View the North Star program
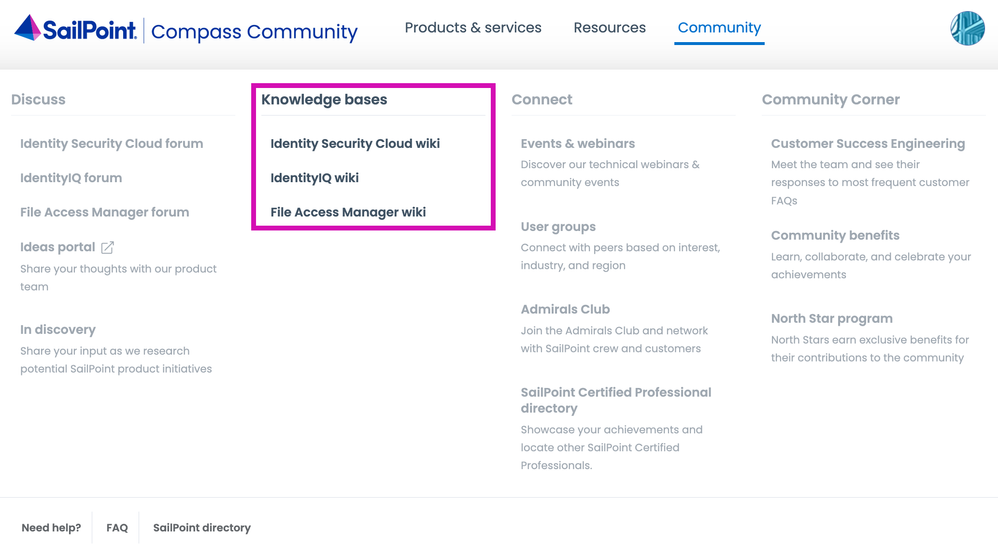This screenshot has height=546, width=998. [831, 319]
